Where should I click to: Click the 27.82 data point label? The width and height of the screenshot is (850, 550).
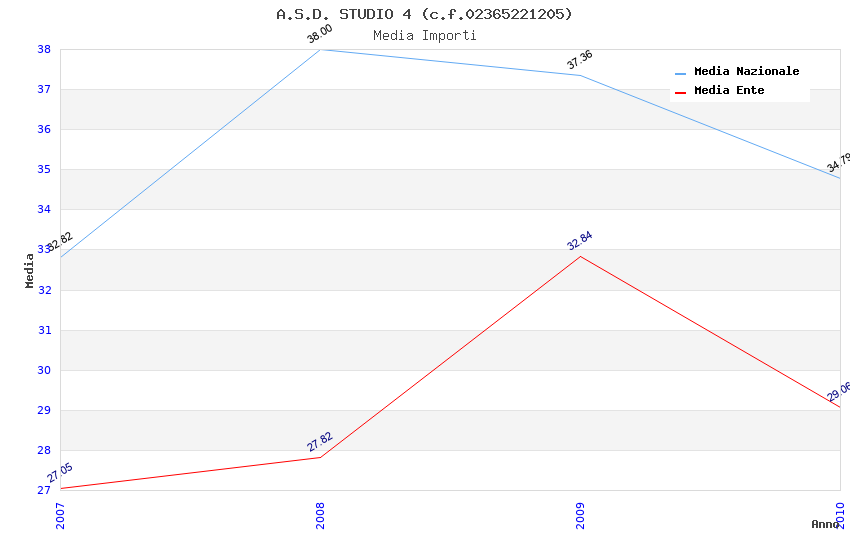(x=320, y=442)
